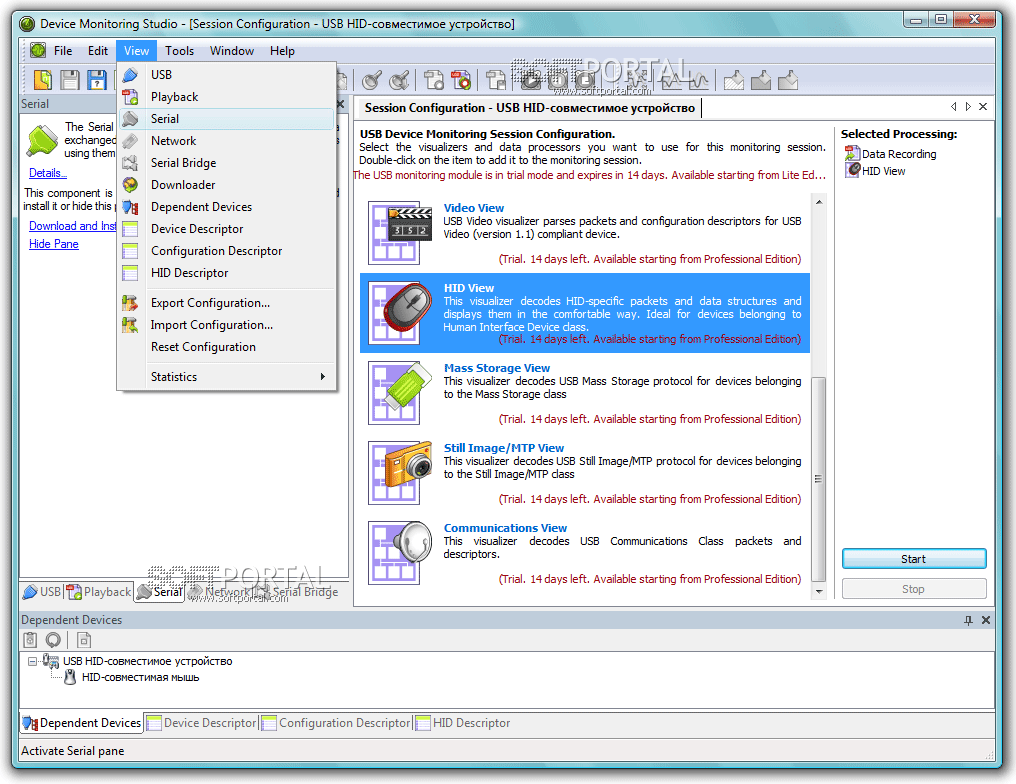Click the next tab arrow beside Session Configuration
This screenshot has height=784, width=1016.
tap(968, 107)
